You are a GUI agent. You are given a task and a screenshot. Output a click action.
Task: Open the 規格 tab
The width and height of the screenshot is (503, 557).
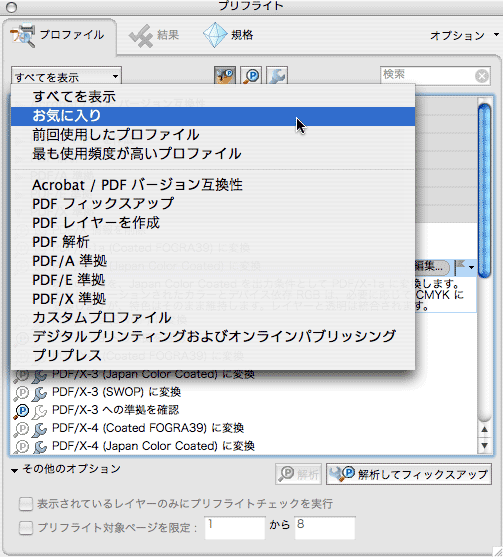click(x=228, y=35)
